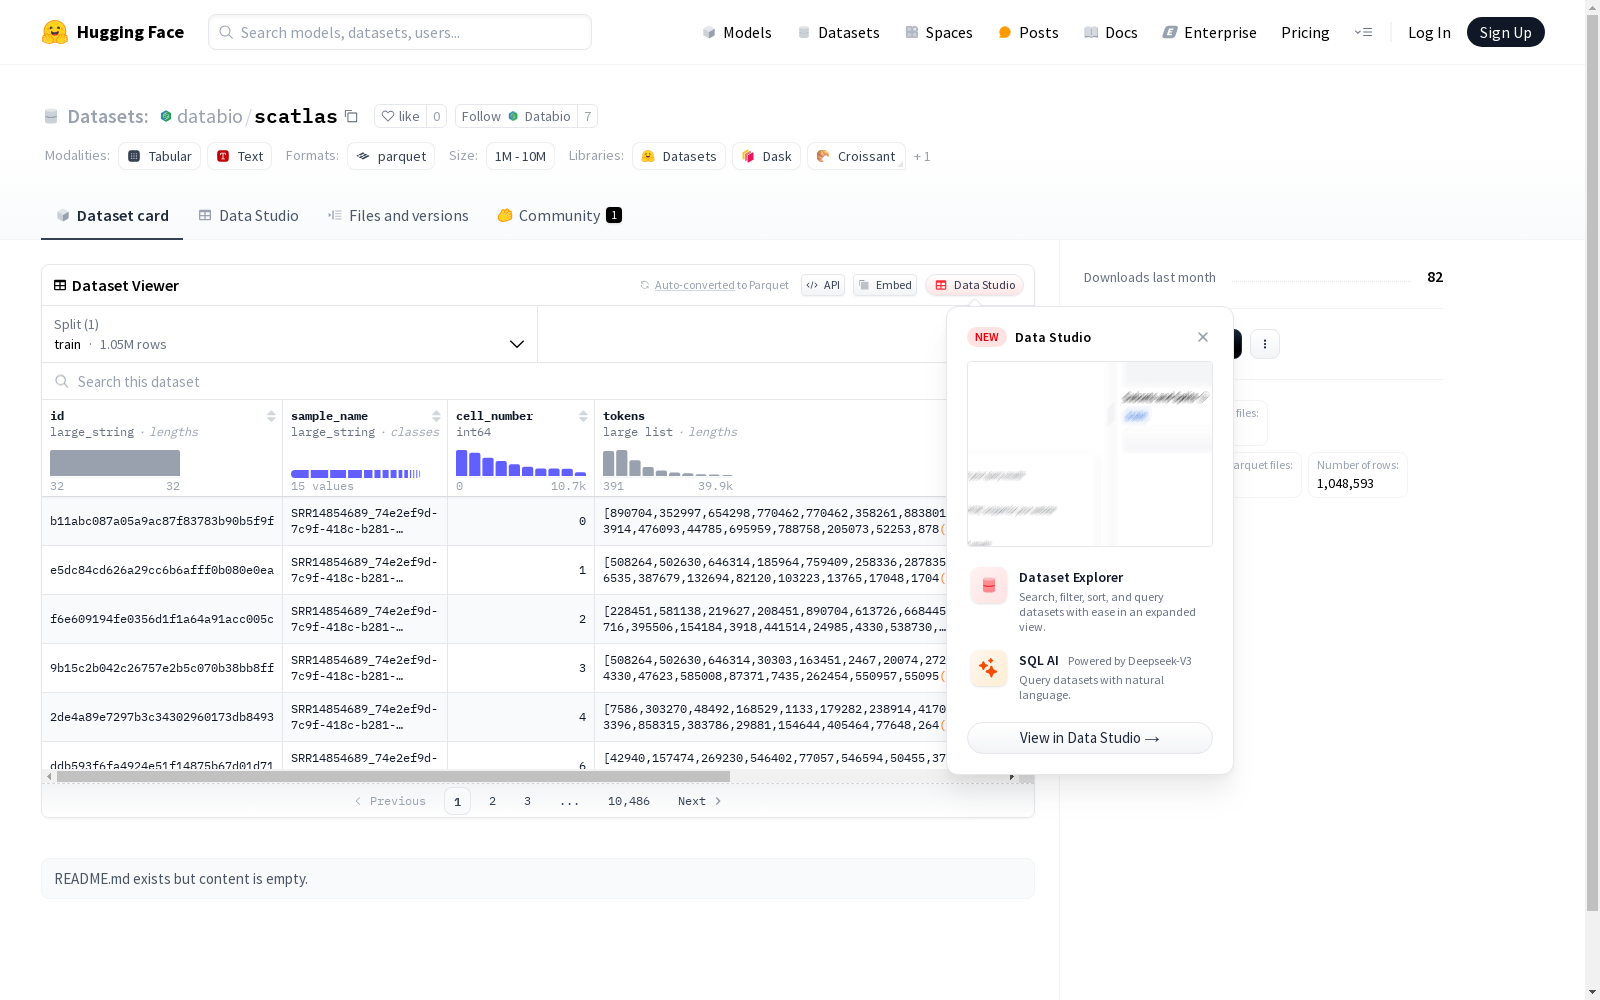This screenshot has height=1000, width=1600.
Task: Open the Posts page
Action: pyautogui.click(x=1028, y=32)
